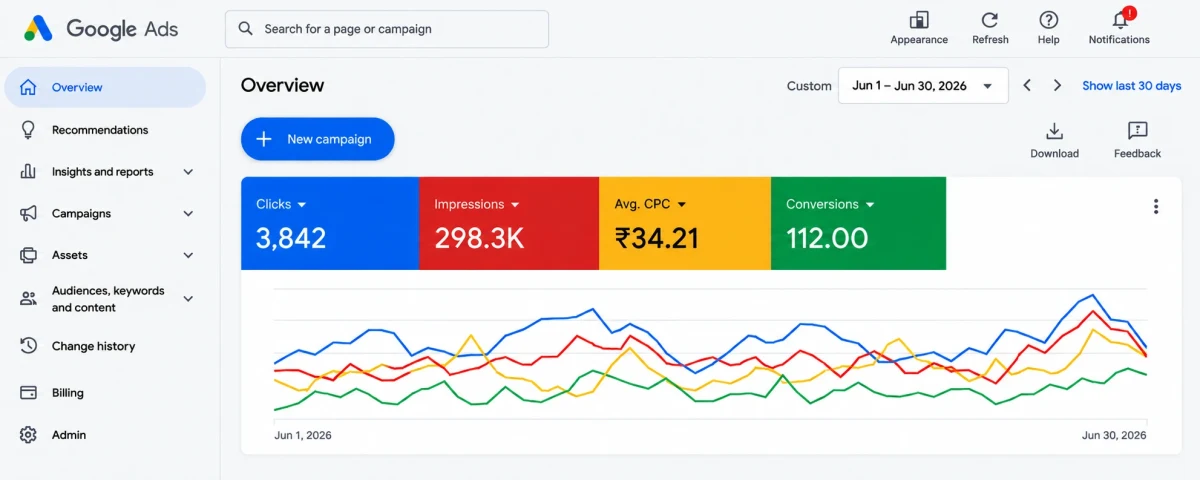Open the Help question mark icon
Viewport: 1200px width, 480px height.
(1048, 20)
